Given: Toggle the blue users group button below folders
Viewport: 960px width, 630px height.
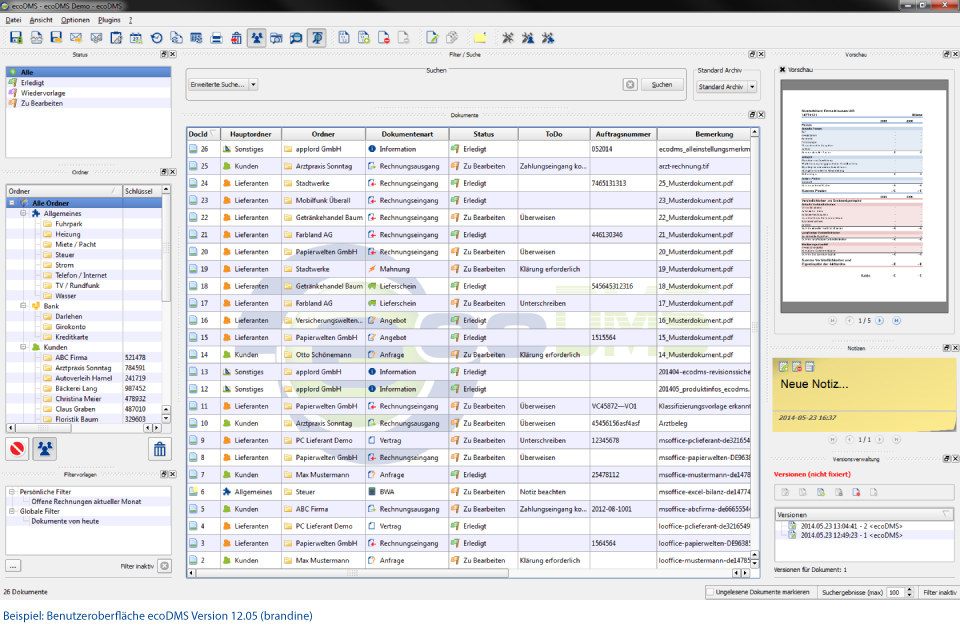Looking at the screenshot, I should [x=45, y=449].
